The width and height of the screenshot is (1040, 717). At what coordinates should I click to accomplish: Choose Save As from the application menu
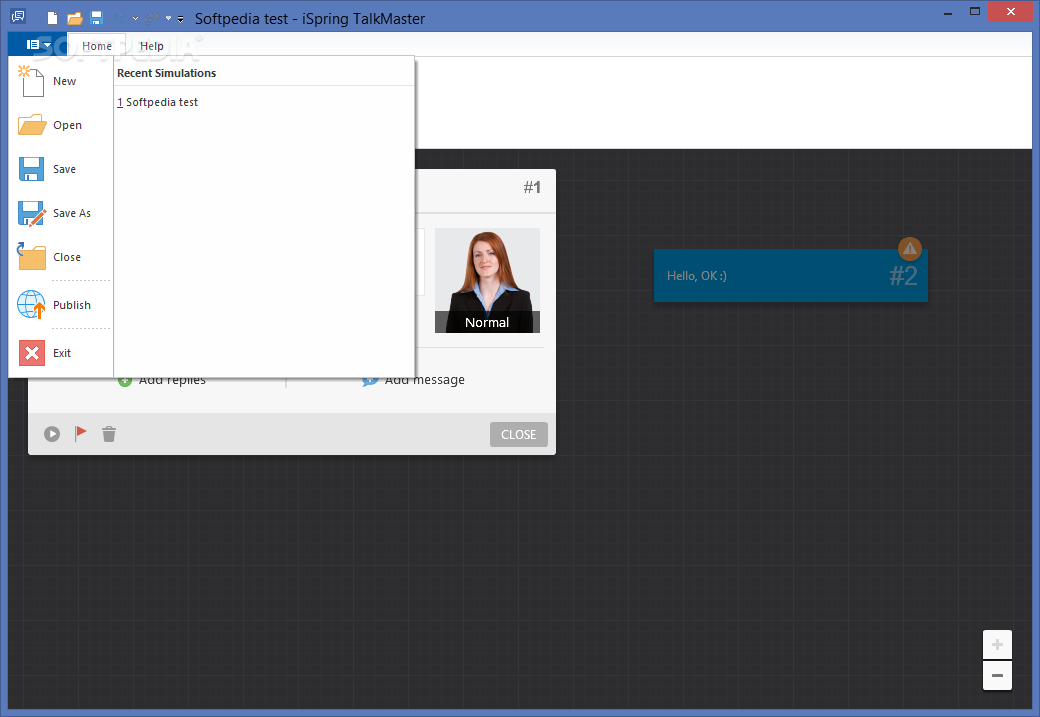pos(61,213)
